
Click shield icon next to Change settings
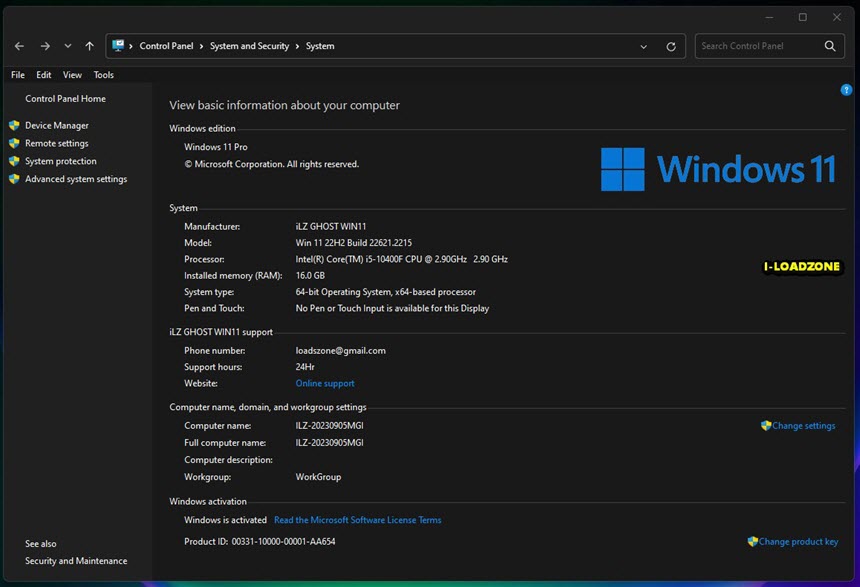[766, 425]
